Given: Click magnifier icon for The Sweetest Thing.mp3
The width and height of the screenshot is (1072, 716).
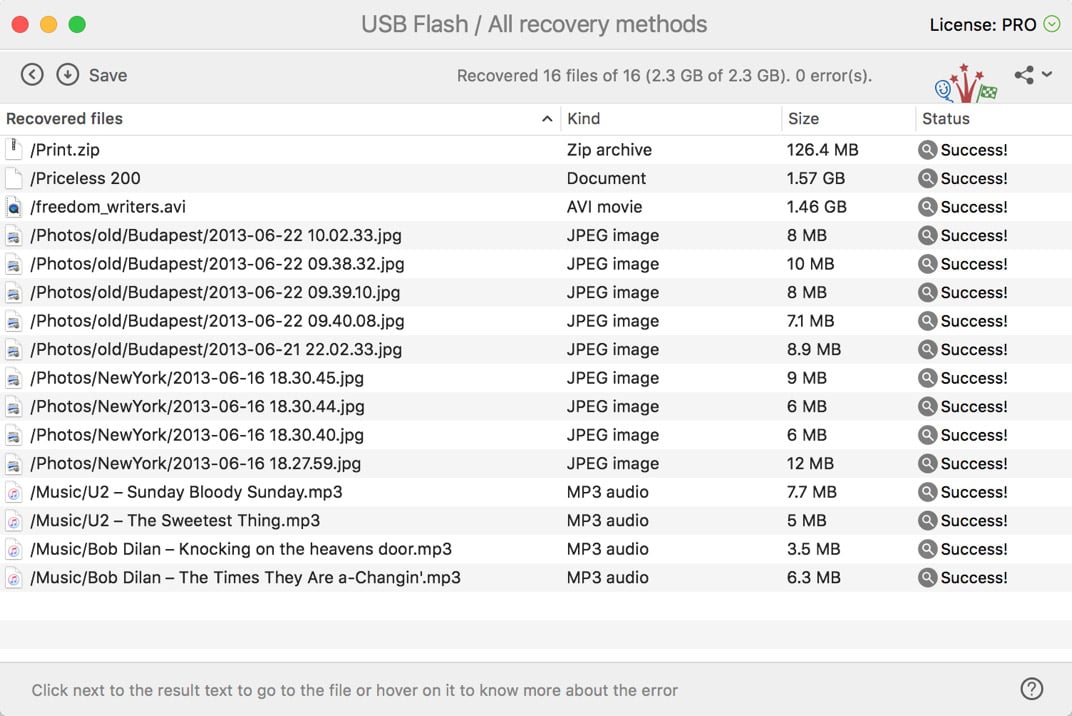Looking at the screenshot, I should (928, 520).
